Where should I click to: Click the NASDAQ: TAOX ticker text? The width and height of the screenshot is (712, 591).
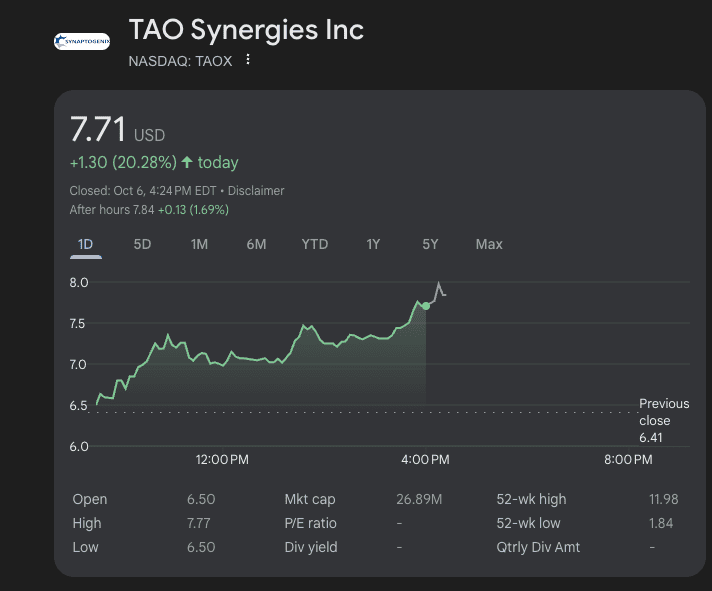[x=180, y=61]
